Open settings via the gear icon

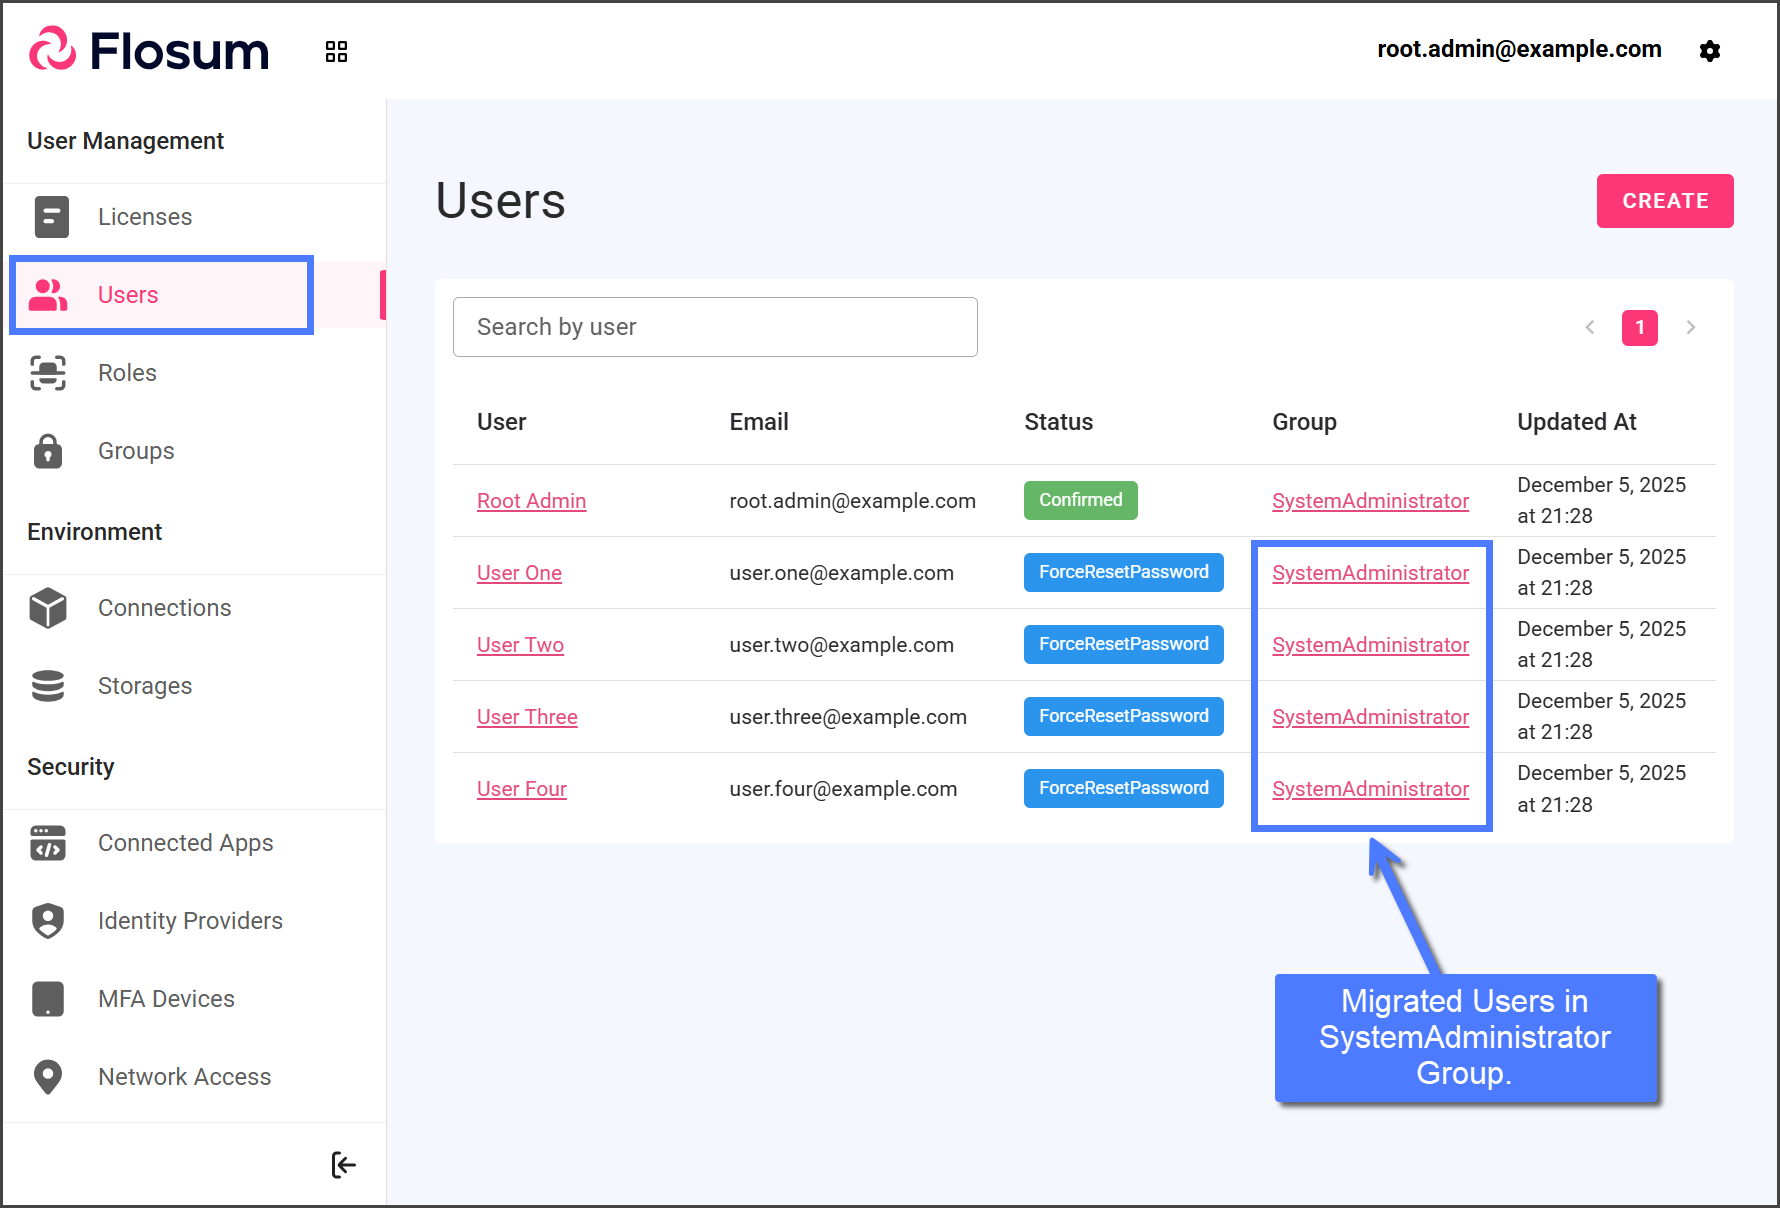[x=1709, y=51]
